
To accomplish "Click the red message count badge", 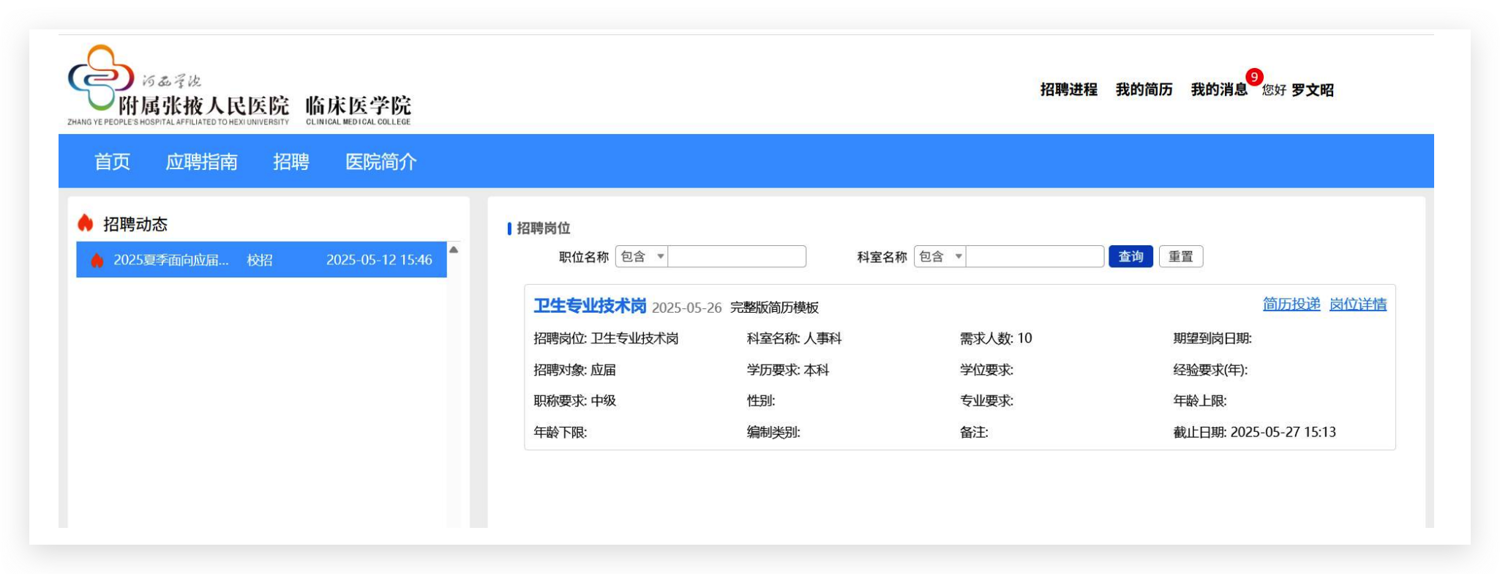I will [x=1254, y=77].
